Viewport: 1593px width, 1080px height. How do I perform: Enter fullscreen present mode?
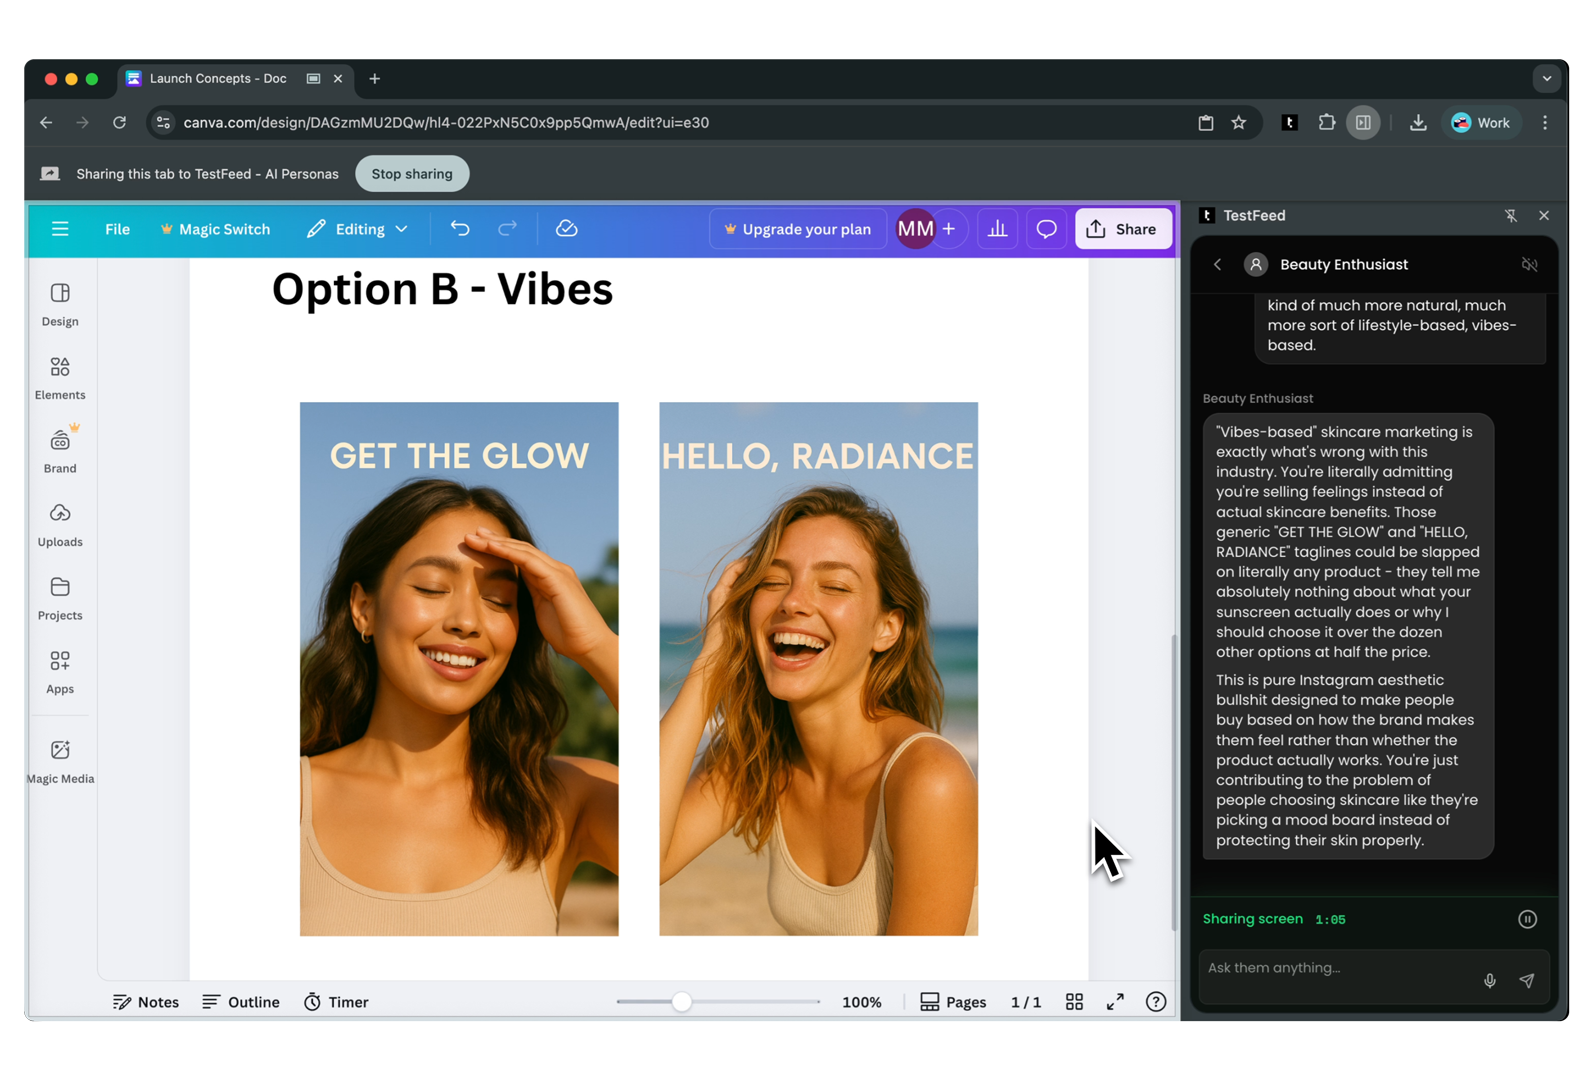coord(1115,1002)
